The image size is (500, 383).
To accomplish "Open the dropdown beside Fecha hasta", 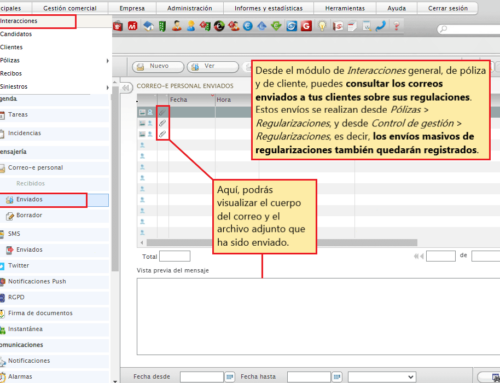I will 382,377.
